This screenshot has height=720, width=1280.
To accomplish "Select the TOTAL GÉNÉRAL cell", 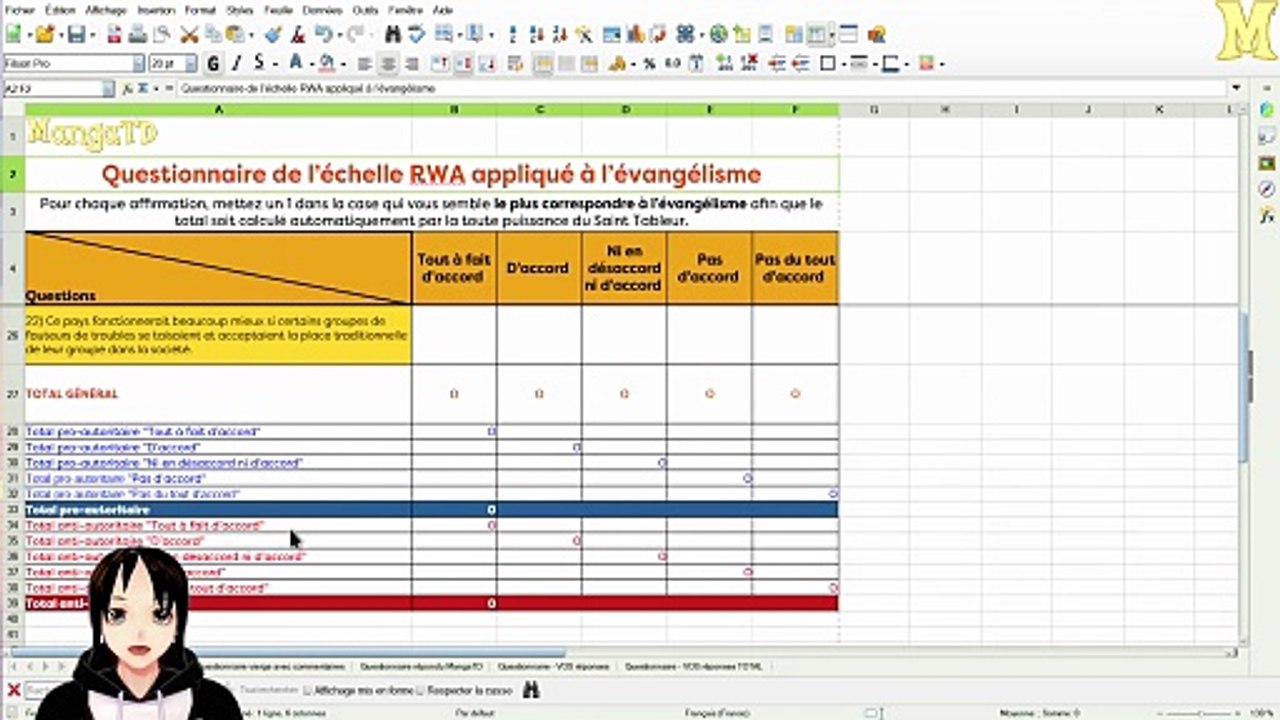I will coord(218,394).
